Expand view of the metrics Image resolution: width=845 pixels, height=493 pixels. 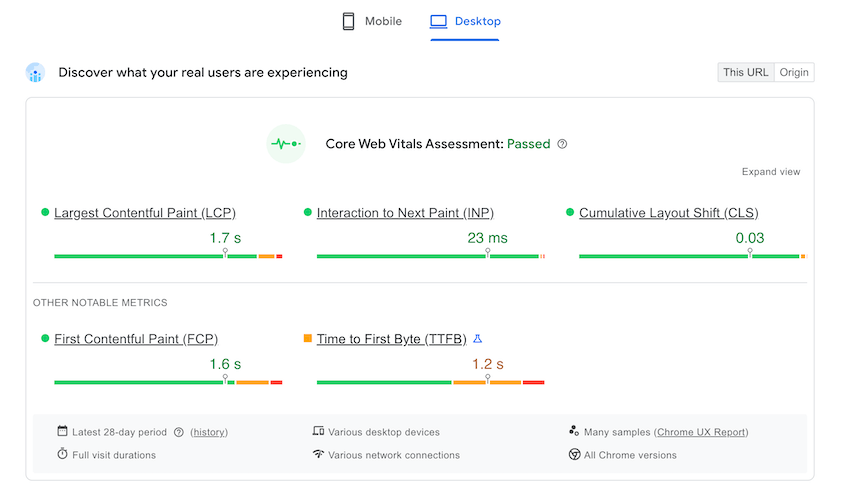coord(770,172)
